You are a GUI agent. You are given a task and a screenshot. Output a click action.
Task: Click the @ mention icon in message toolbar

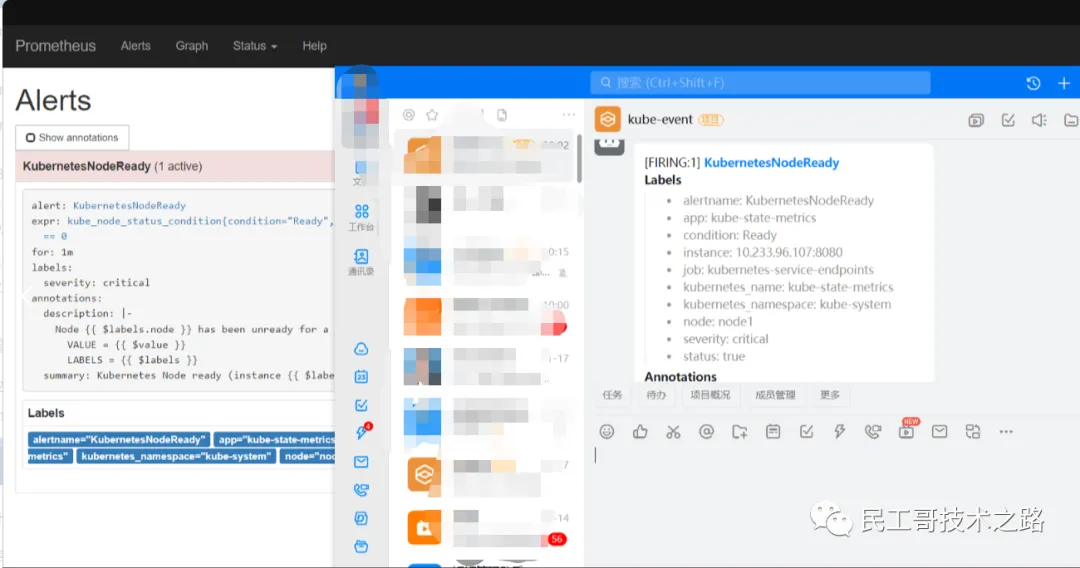click(x=706, y=432)
